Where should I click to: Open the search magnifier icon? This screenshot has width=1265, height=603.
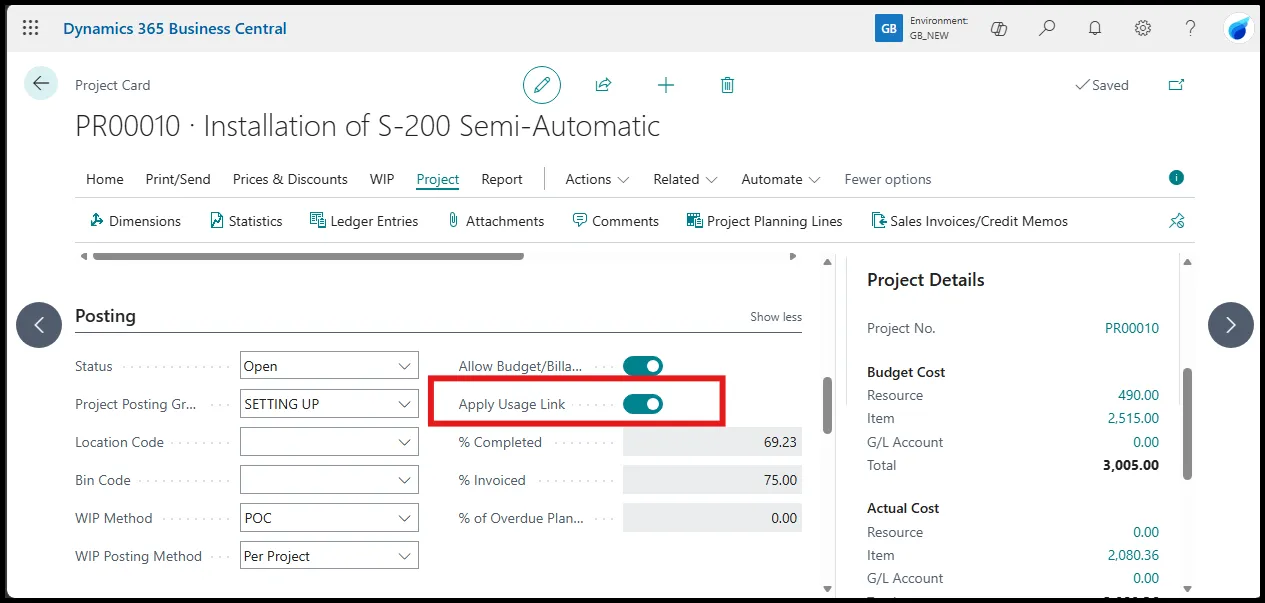click(x=1047, y=28)
